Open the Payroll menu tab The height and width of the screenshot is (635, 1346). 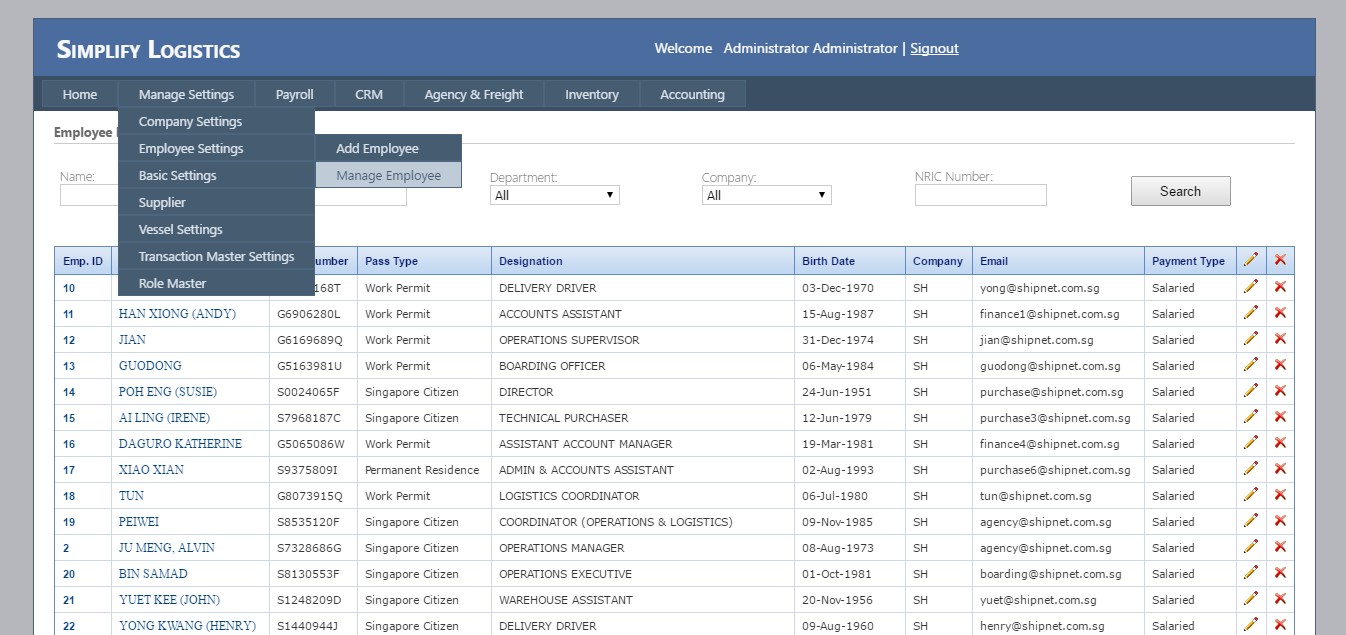pyautogui.click(x=295, y=94)
